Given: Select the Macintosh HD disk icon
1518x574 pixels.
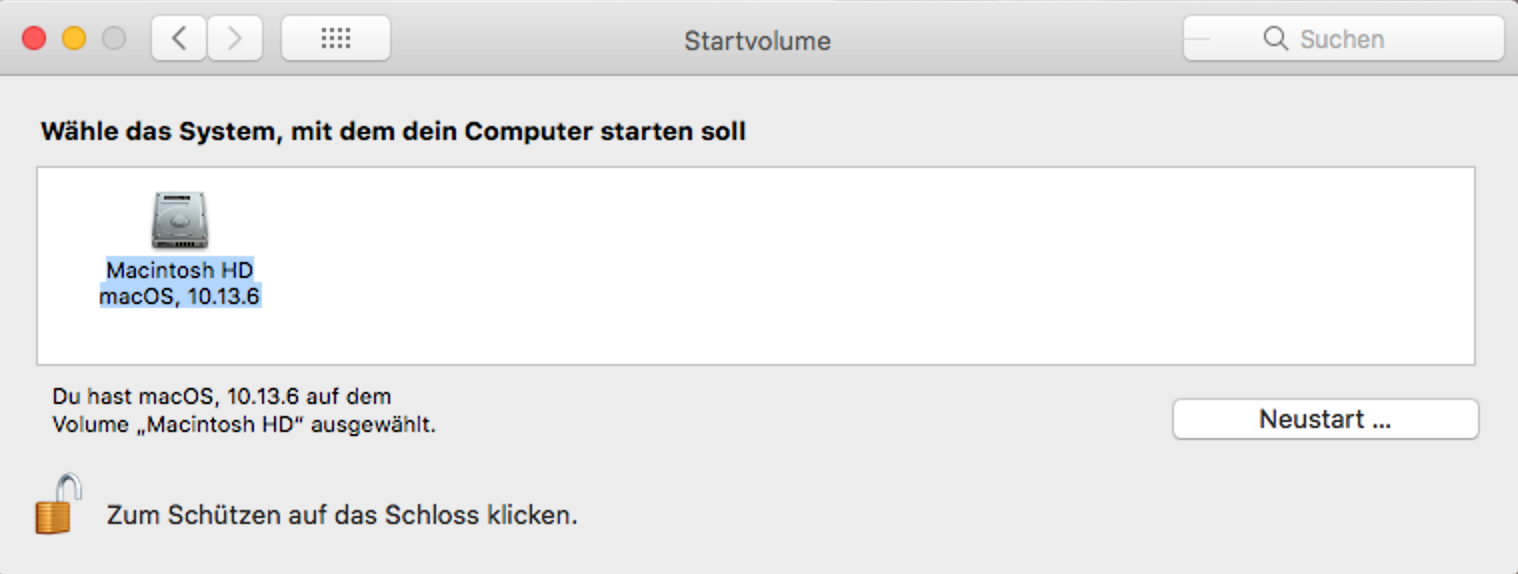Looking at the screenshot, I should 180,220.
